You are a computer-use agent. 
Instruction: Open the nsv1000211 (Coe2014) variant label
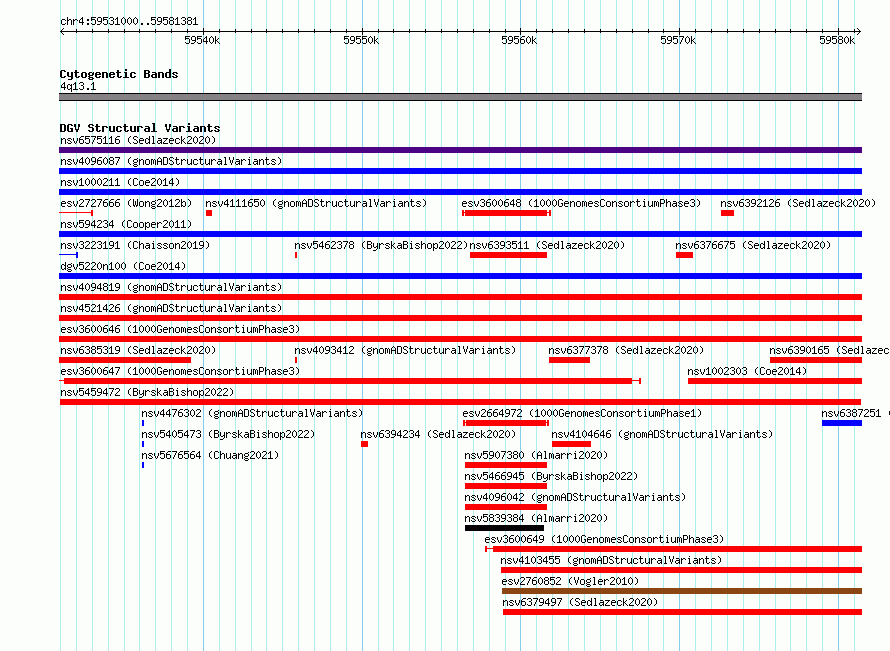click(x=120, y=182)
